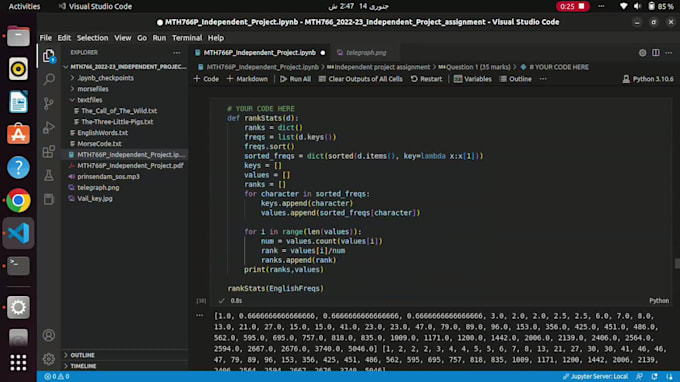Change cell language mode Python label
This screenshot has height=382, width=680.
659,300
